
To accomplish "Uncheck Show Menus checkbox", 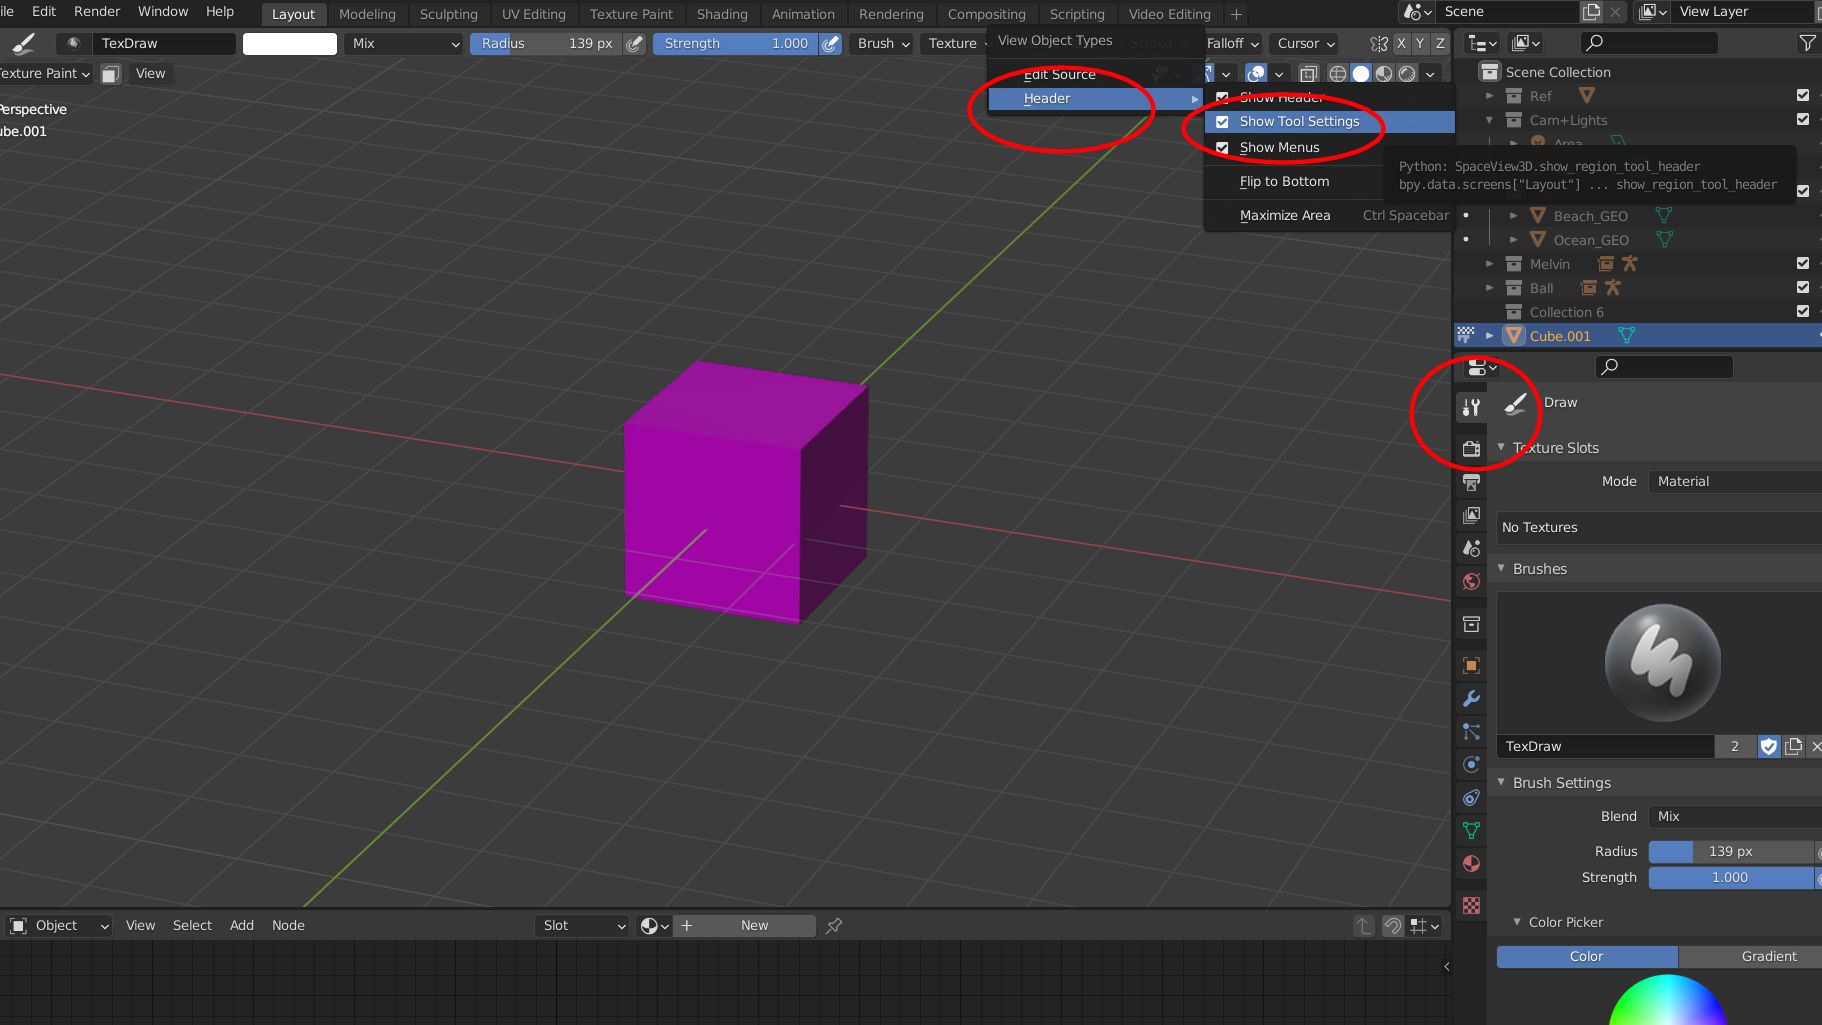I will (1222, 148).
